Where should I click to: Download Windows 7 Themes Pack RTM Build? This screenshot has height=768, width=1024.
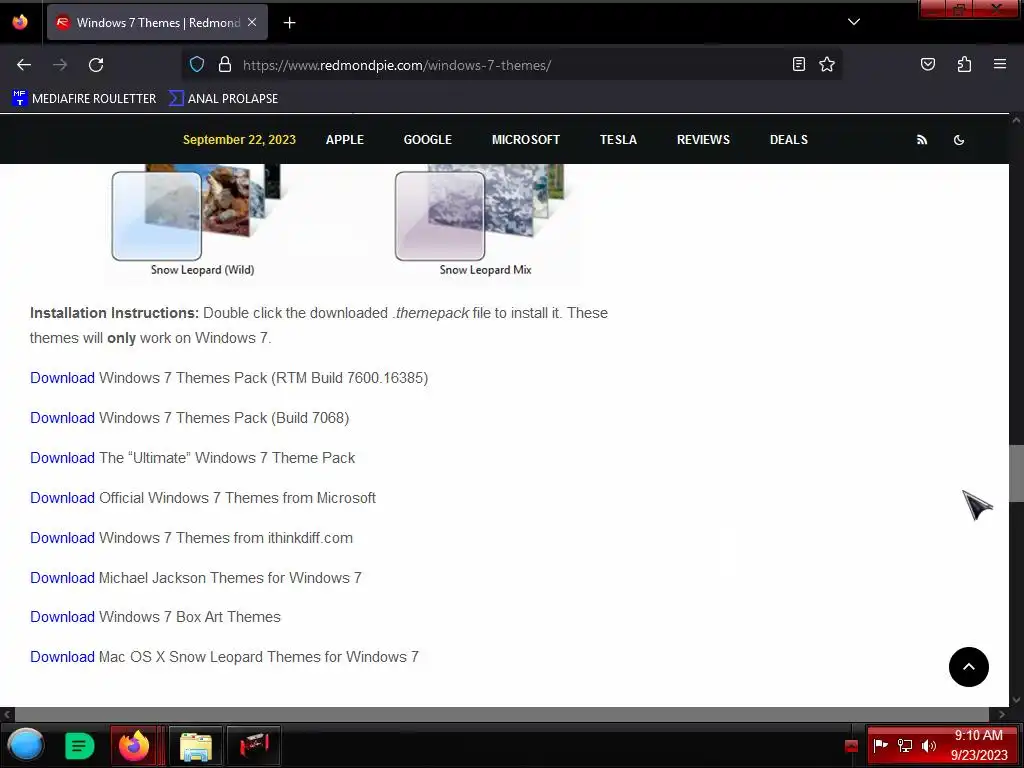tap(62, 378)
